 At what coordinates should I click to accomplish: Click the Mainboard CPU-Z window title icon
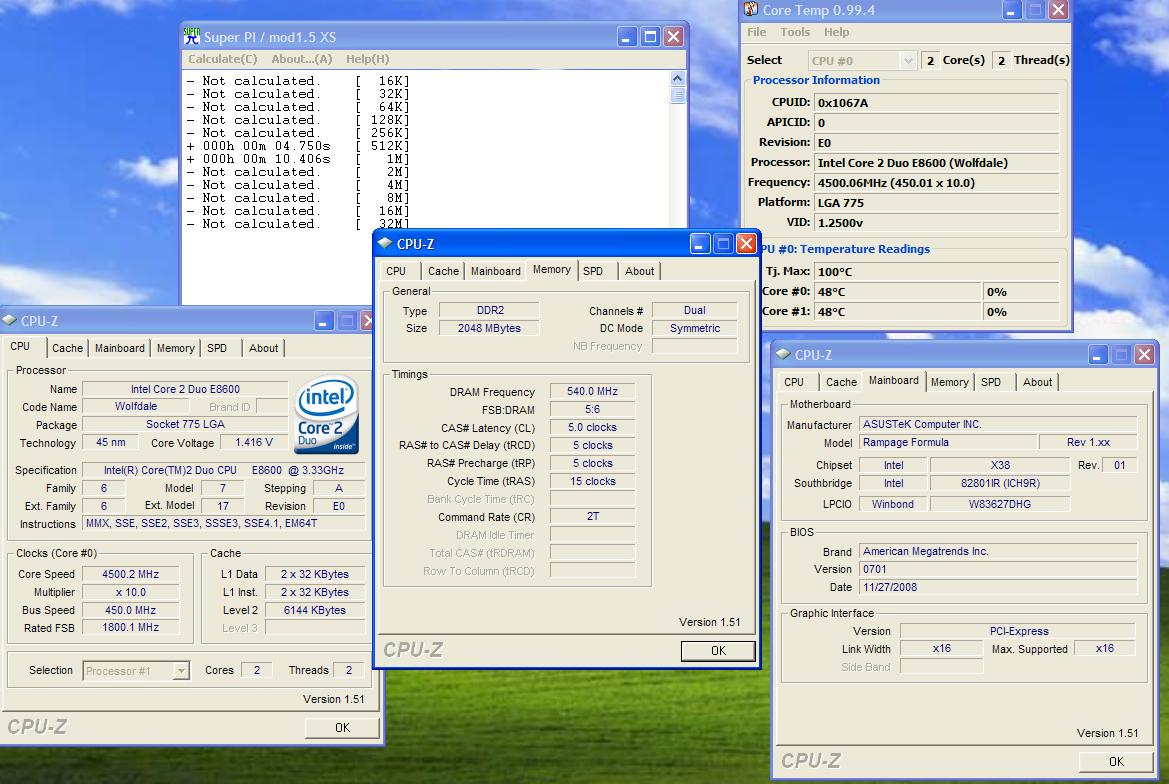point(783,355)
